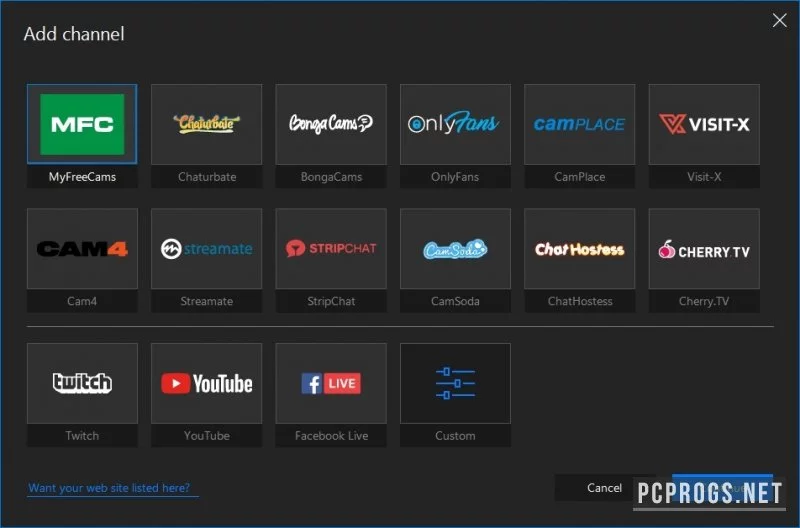Pick the Cam4 logo tile

(x=82, y=248)
